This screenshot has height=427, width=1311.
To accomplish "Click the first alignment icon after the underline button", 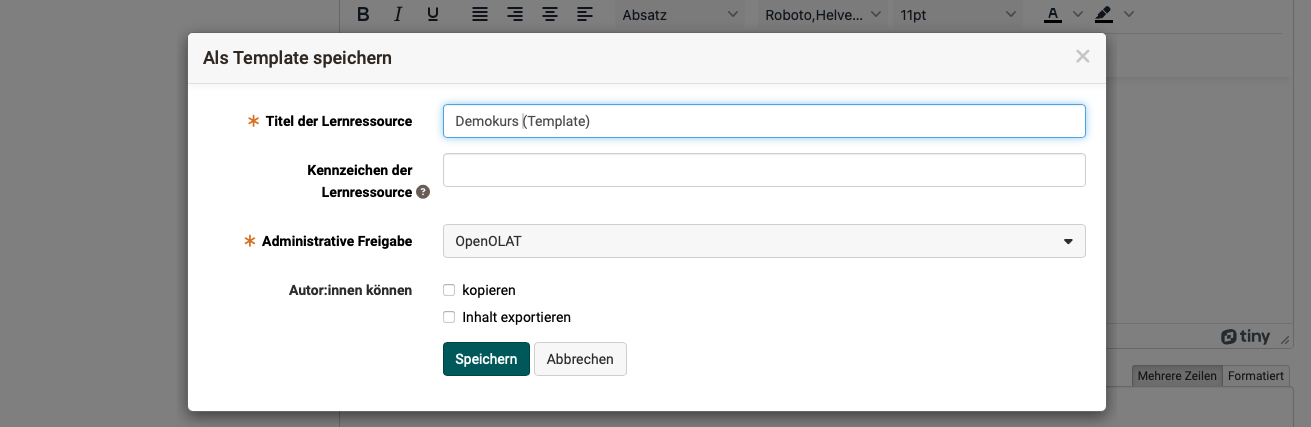I will coord(480,14).
